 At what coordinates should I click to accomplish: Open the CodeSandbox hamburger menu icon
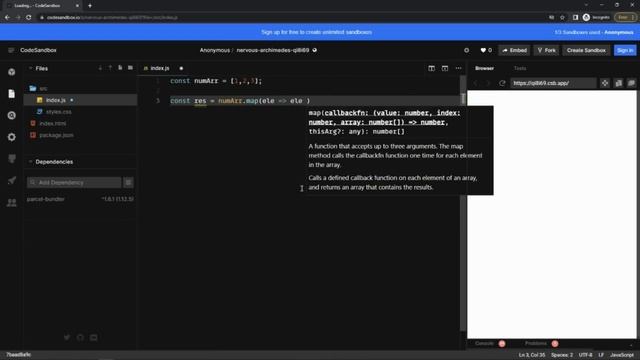pyautogui.click(x=11, y=50)
